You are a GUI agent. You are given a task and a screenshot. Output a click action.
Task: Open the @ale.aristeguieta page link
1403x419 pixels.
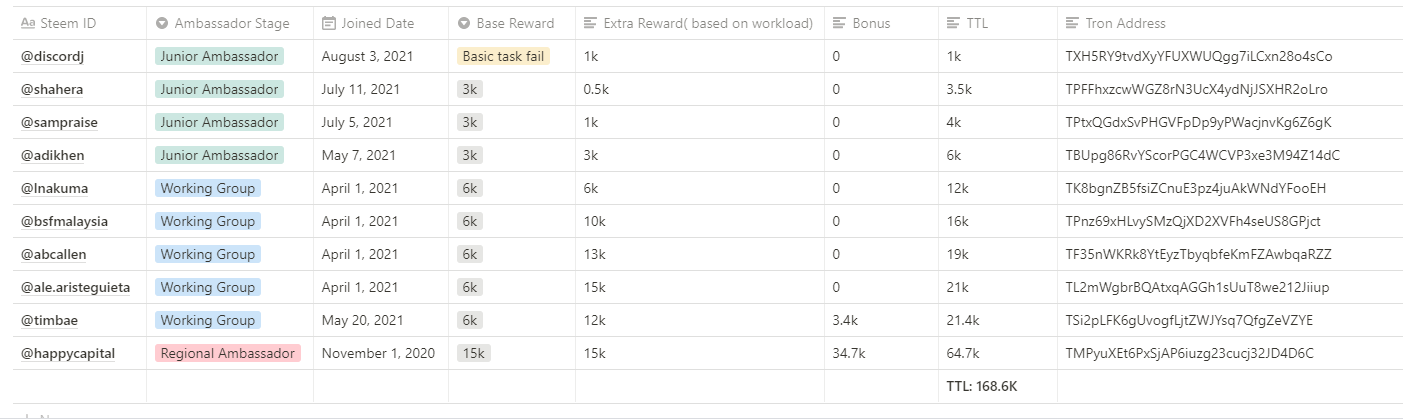pos(75,287)
